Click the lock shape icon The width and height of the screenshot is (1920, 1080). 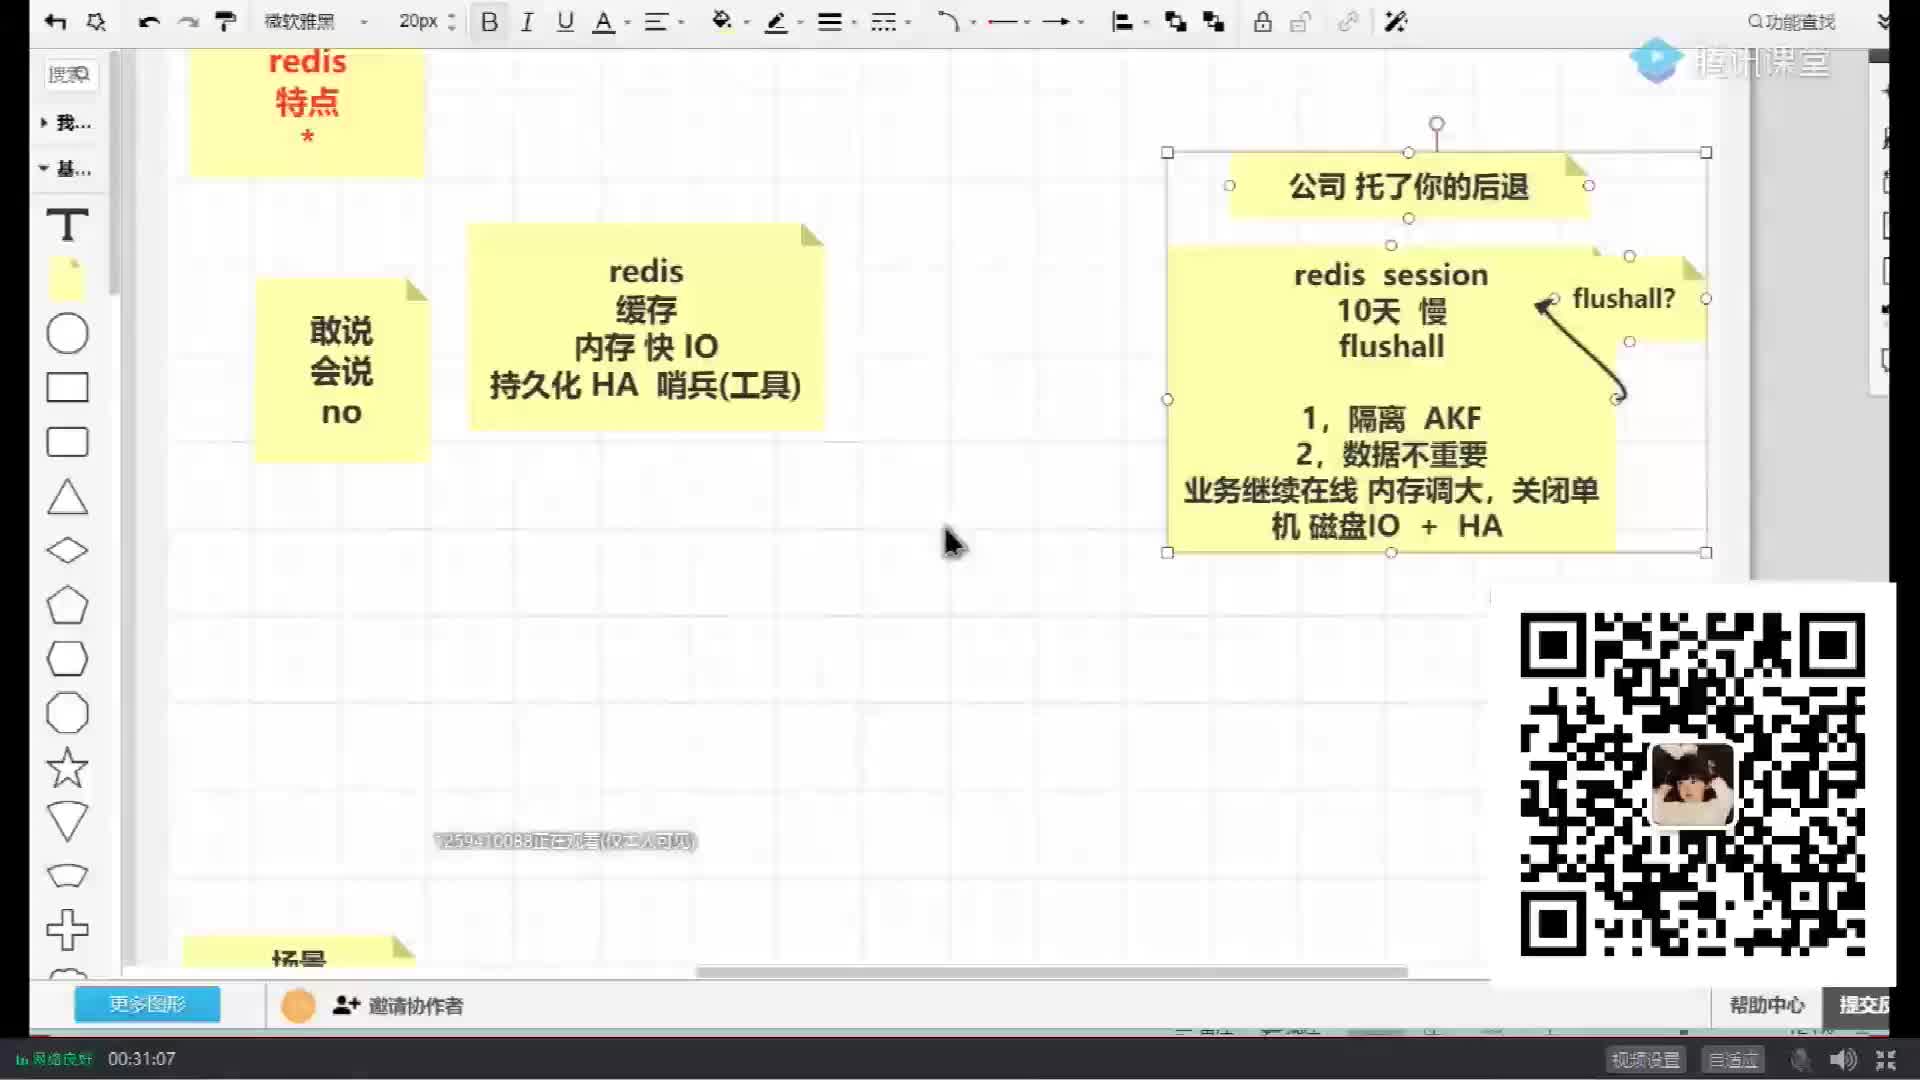1263,22
